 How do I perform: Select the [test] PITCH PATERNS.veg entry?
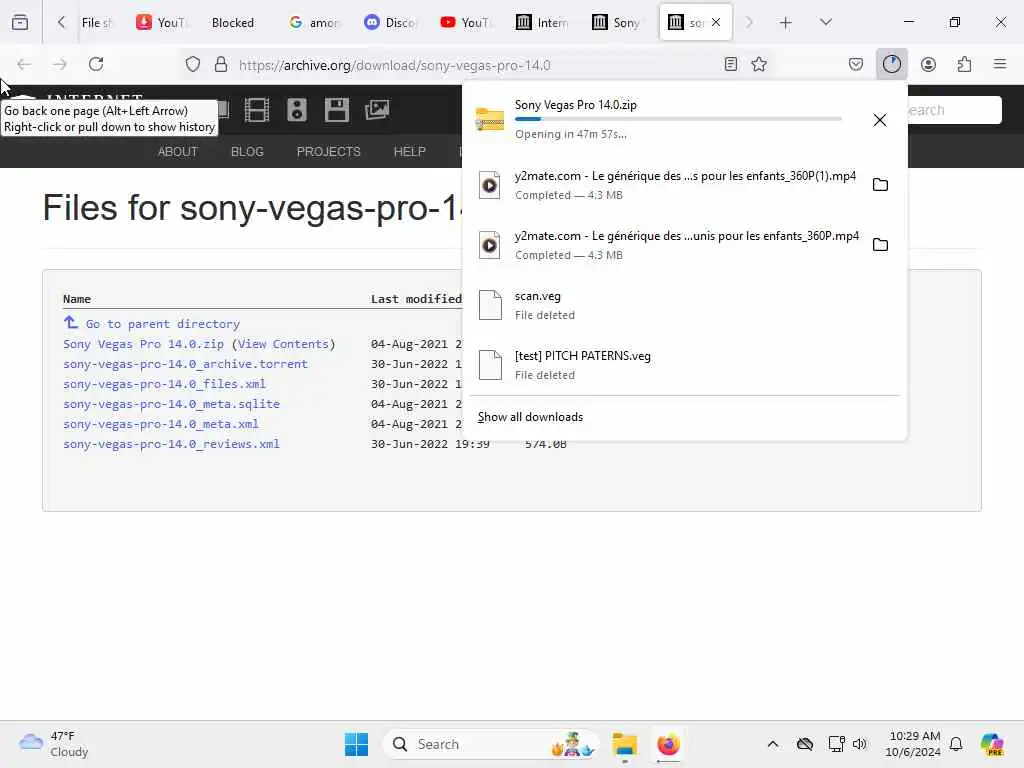click(x=684, y=365)
